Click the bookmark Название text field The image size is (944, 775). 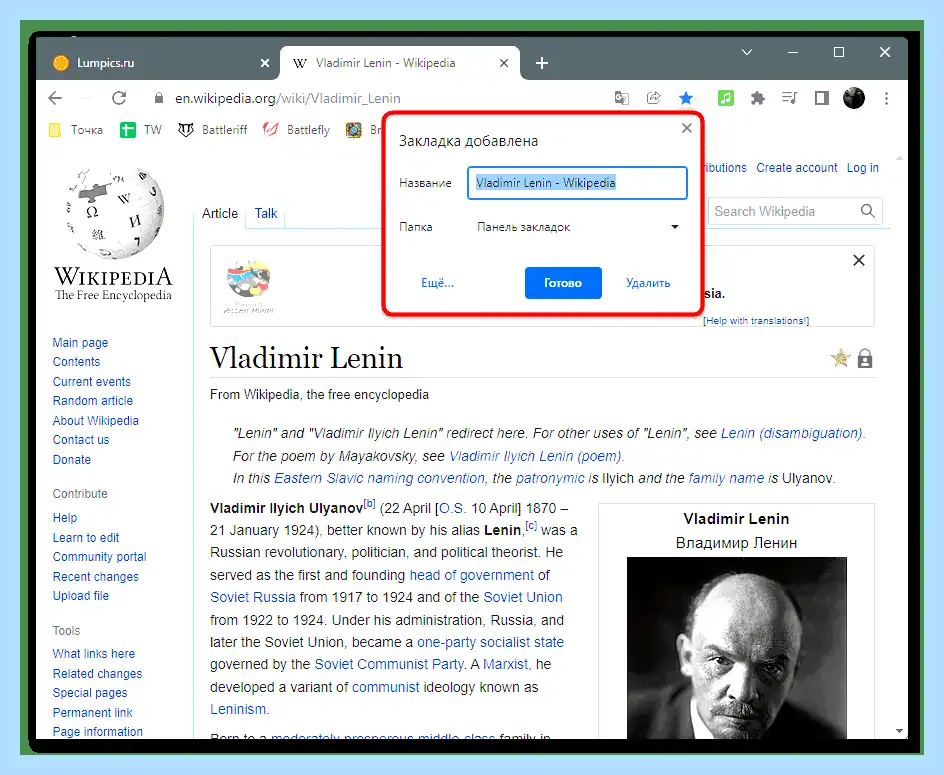click(577, 183)
